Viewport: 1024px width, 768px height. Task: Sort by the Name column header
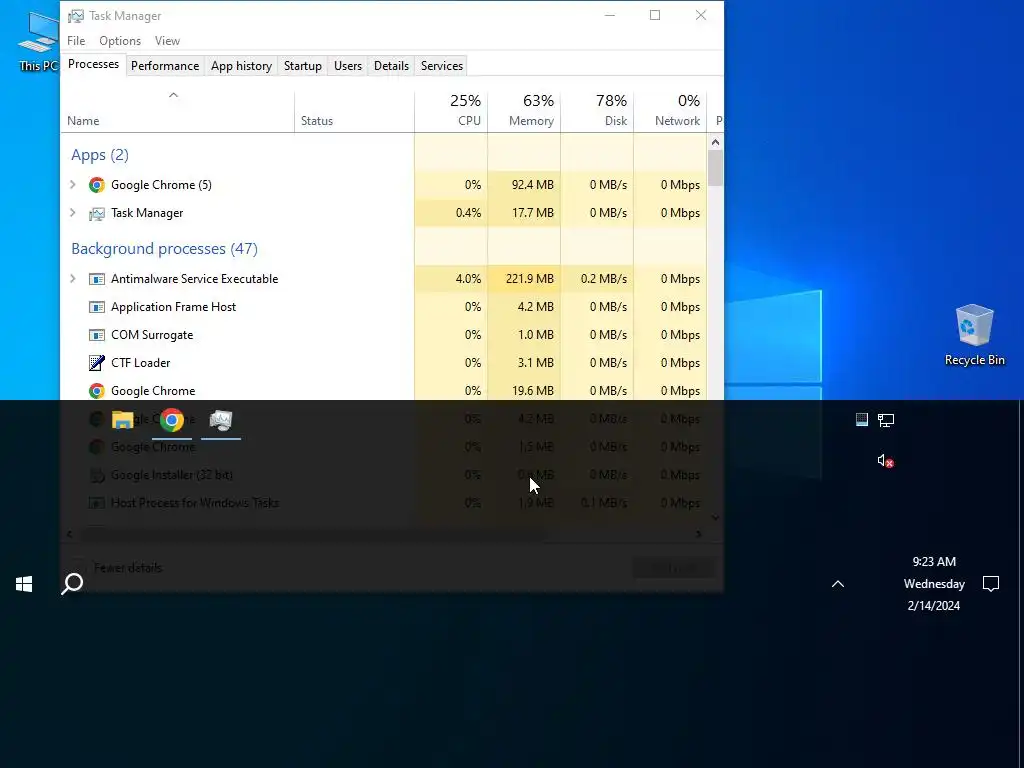178,111
